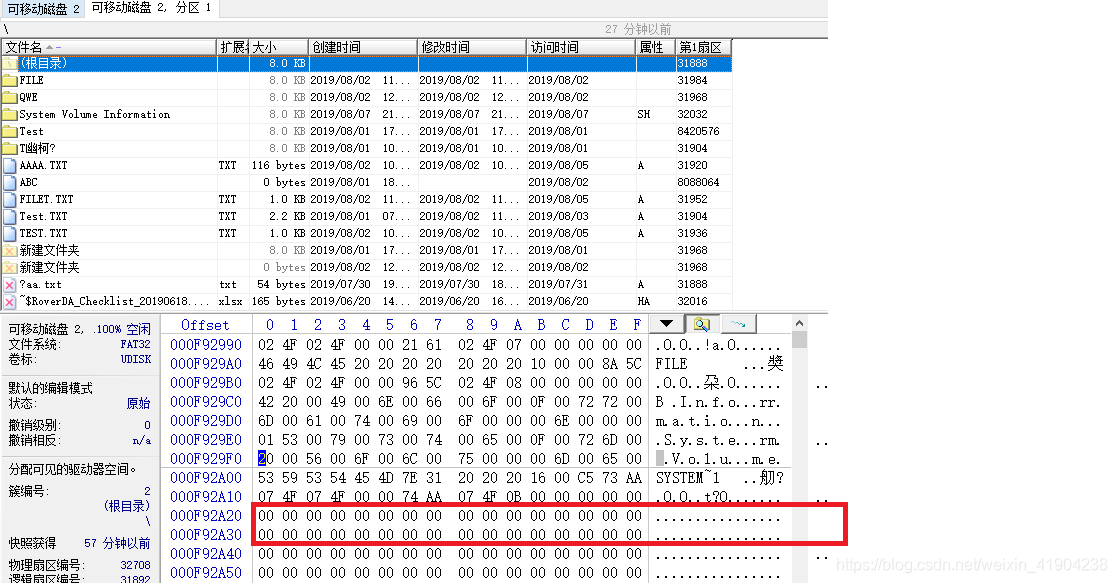The width and height of the screenshot is (1117, 583).
Task: Switch to the 可移动磁盘 2 tab
Action: point(43,9)
